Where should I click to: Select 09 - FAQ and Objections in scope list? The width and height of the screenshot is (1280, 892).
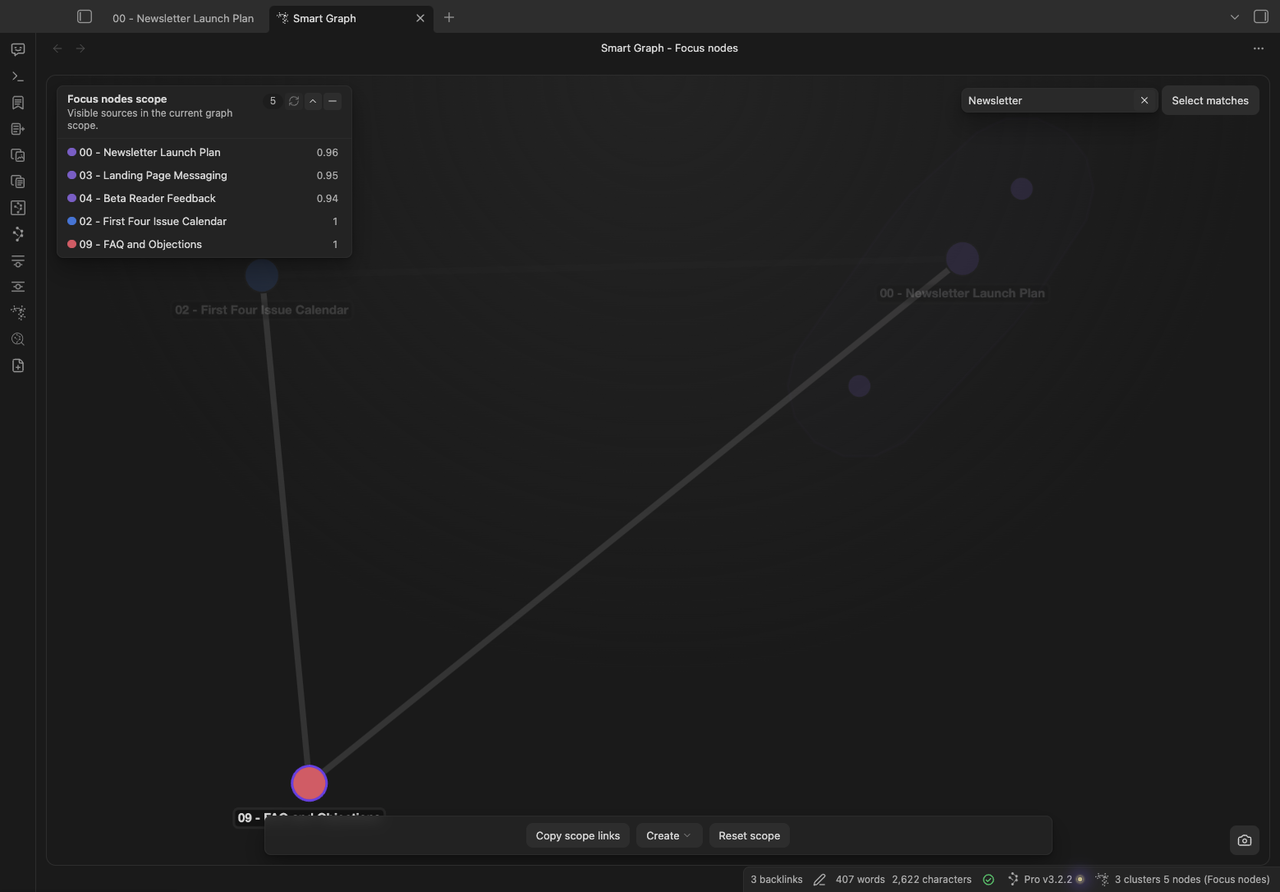(203, 244)
